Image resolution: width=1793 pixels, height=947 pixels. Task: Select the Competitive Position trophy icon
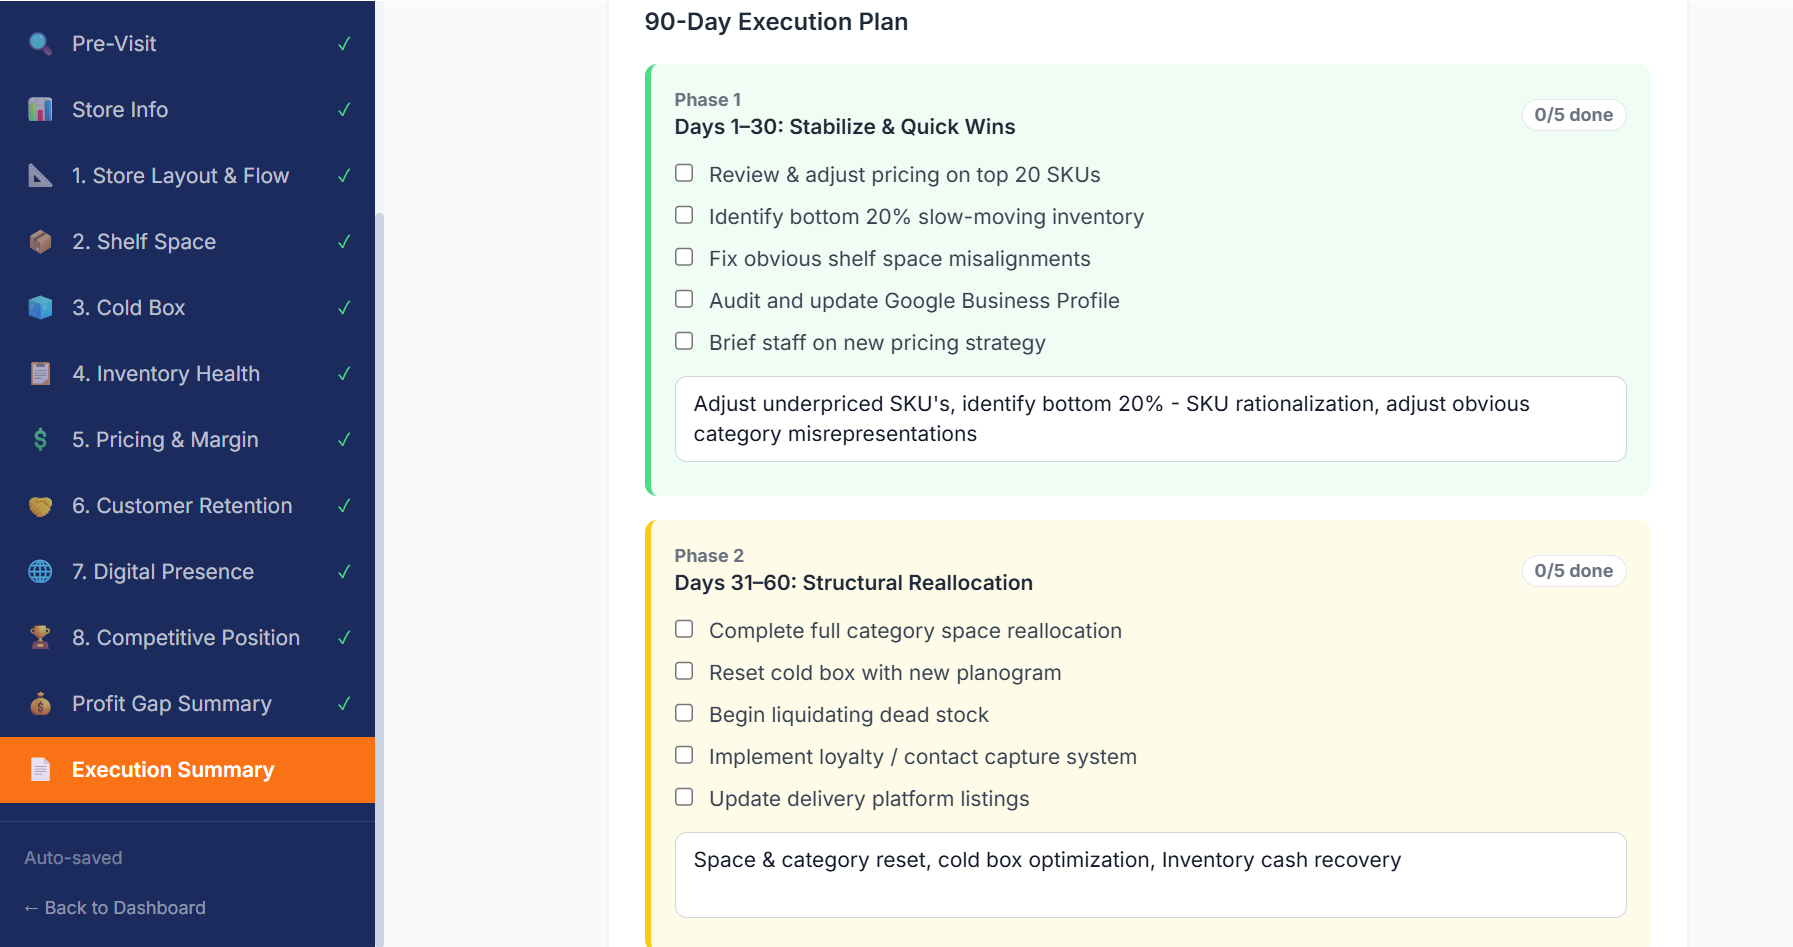click(40, 637)
